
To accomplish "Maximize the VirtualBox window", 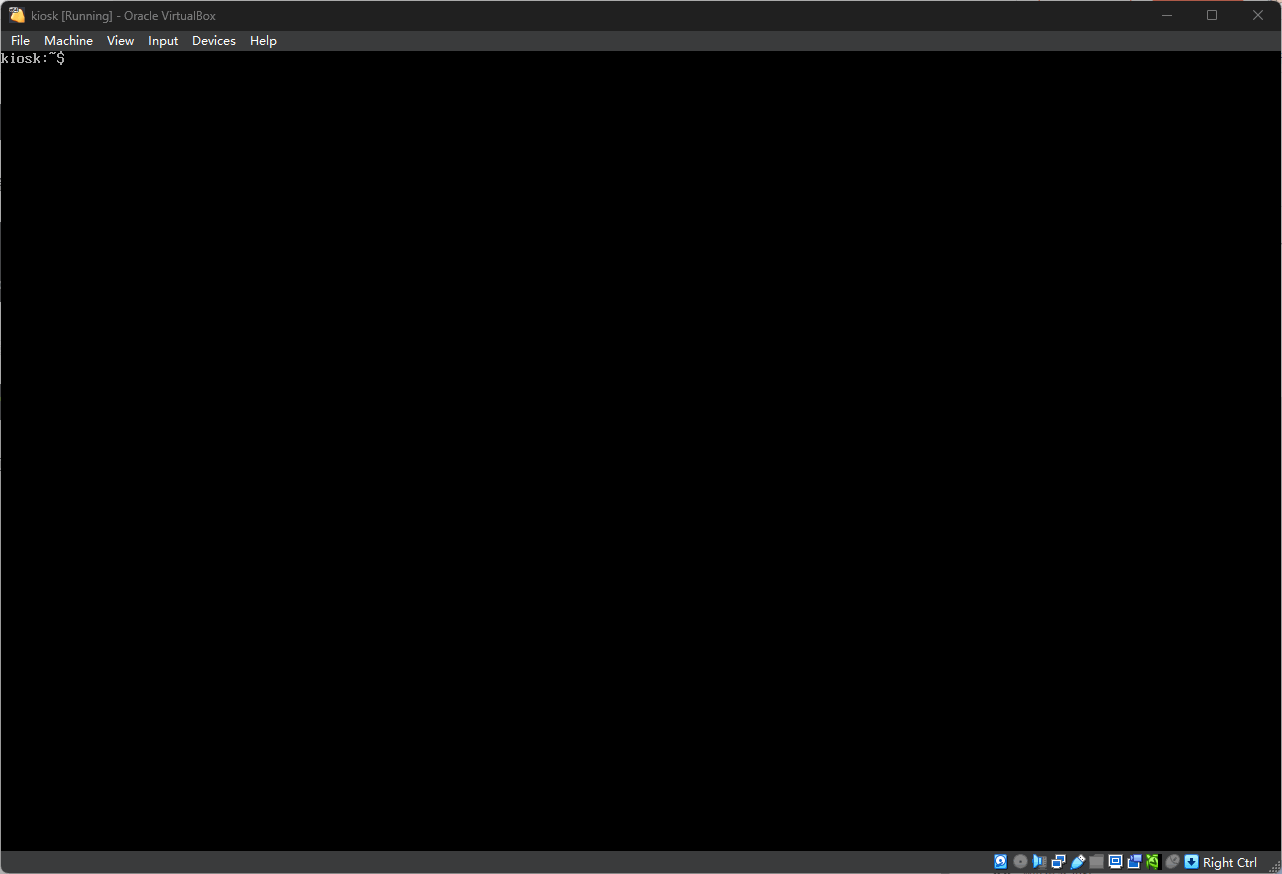I will point(1212,15).
